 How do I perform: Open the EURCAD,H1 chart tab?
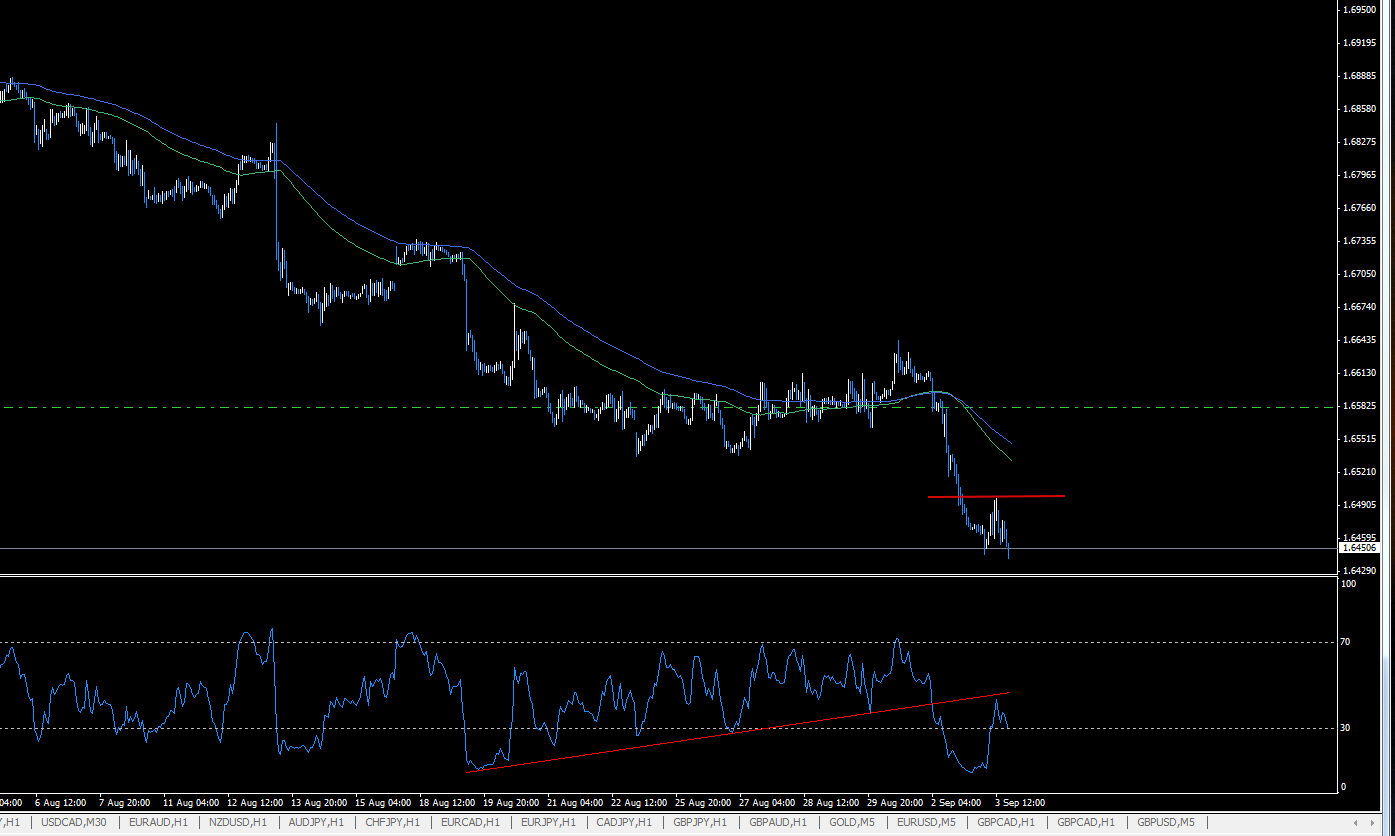470,822
